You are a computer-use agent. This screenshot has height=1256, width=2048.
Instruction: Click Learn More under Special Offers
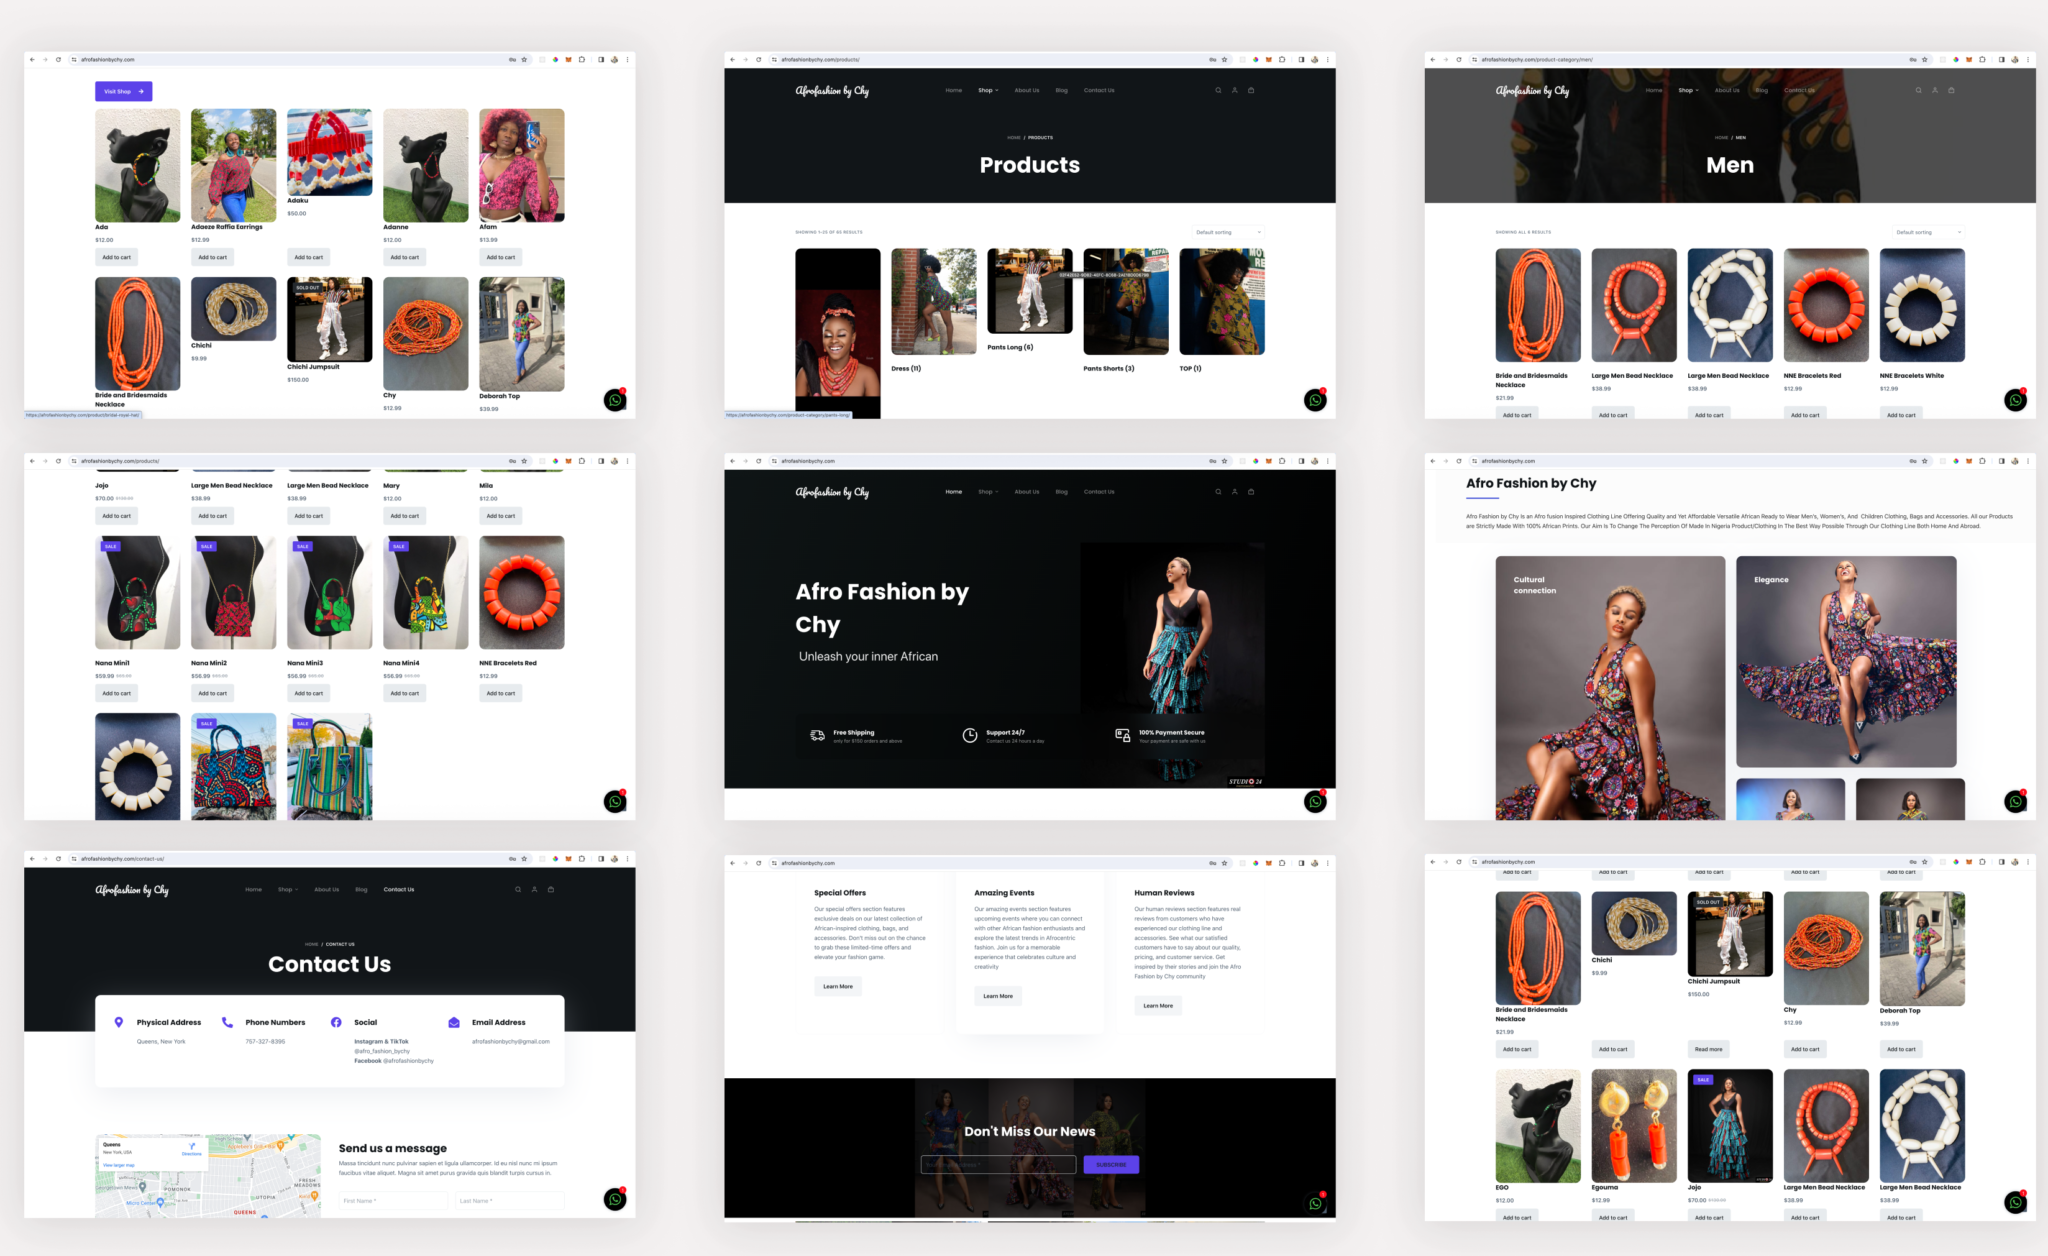[837, 986]
